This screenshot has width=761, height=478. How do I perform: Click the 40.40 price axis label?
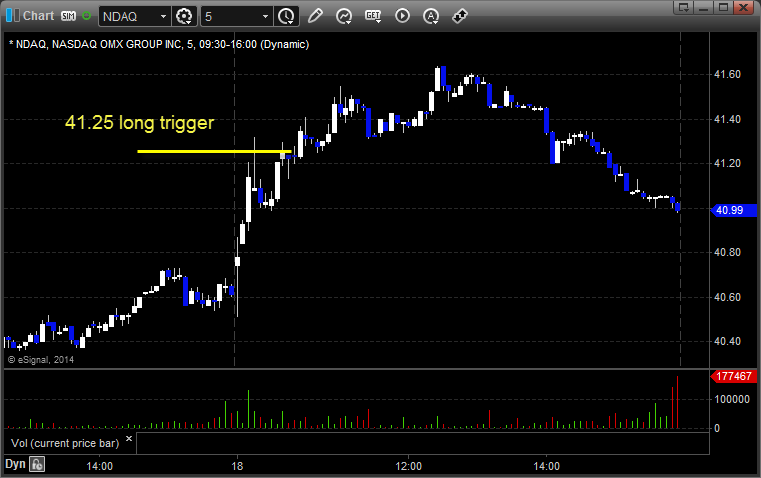pos(727,341)
